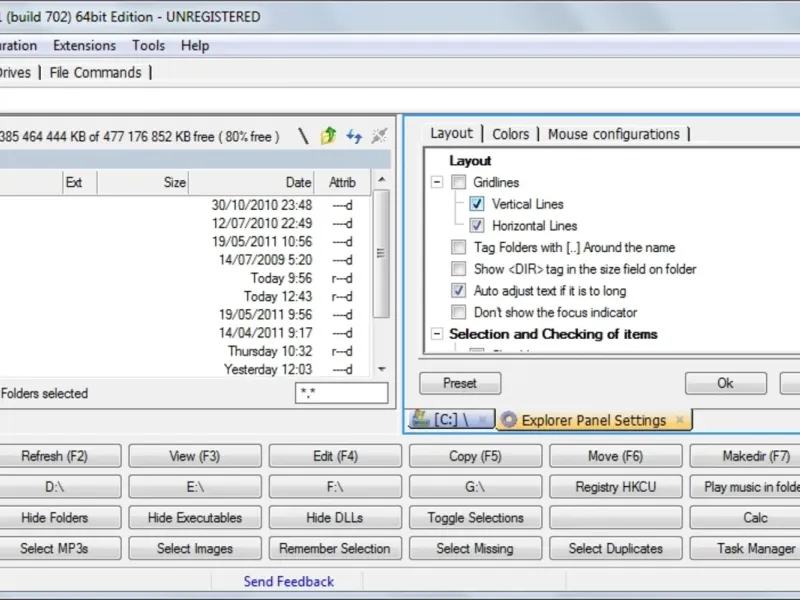
Task: Click the Edit (F4) button
Action: tap(335, 456)
